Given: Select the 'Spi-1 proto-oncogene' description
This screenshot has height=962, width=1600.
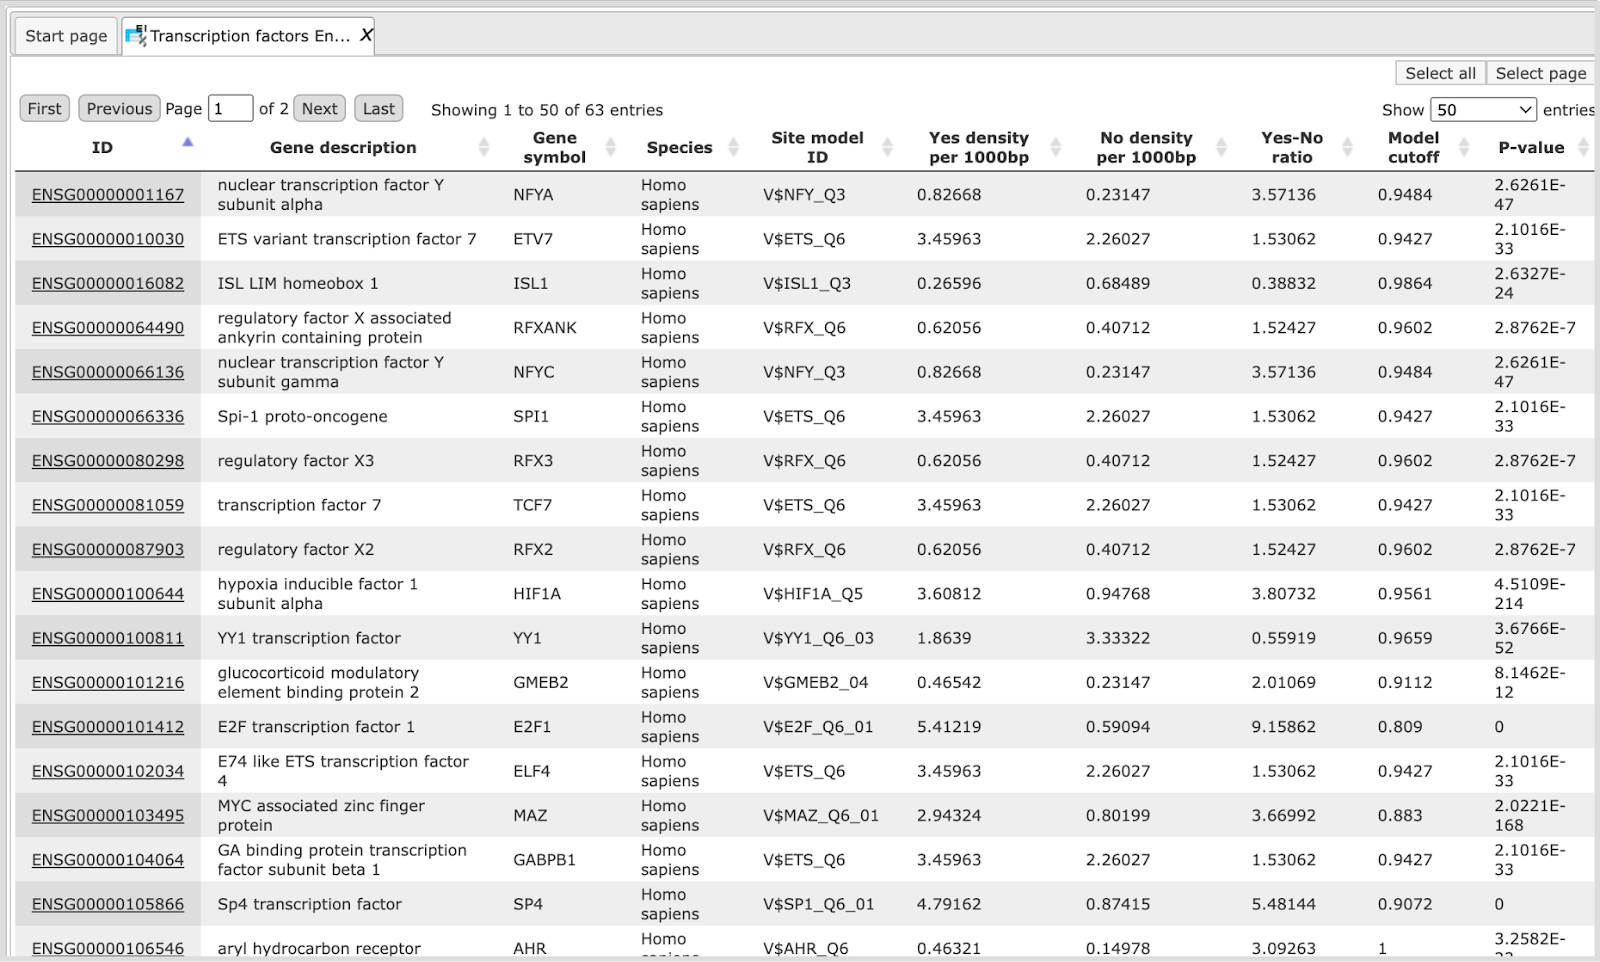Looking at the screenshot, I should 302,416.
